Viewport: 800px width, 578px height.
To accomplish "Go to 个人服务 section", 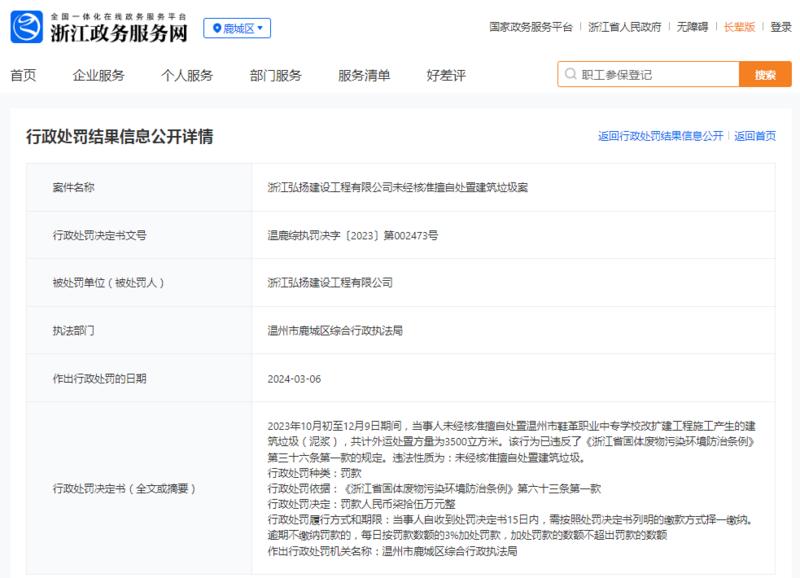I will click(x=187, y=76).
